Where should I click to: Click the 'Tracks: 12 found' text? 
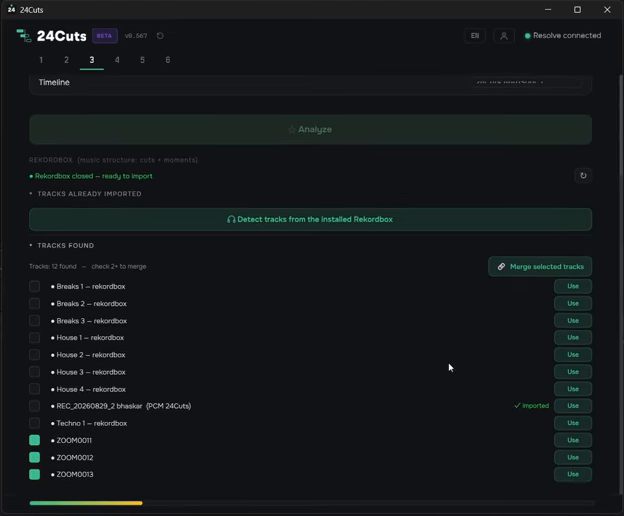(x=53, y=267)
